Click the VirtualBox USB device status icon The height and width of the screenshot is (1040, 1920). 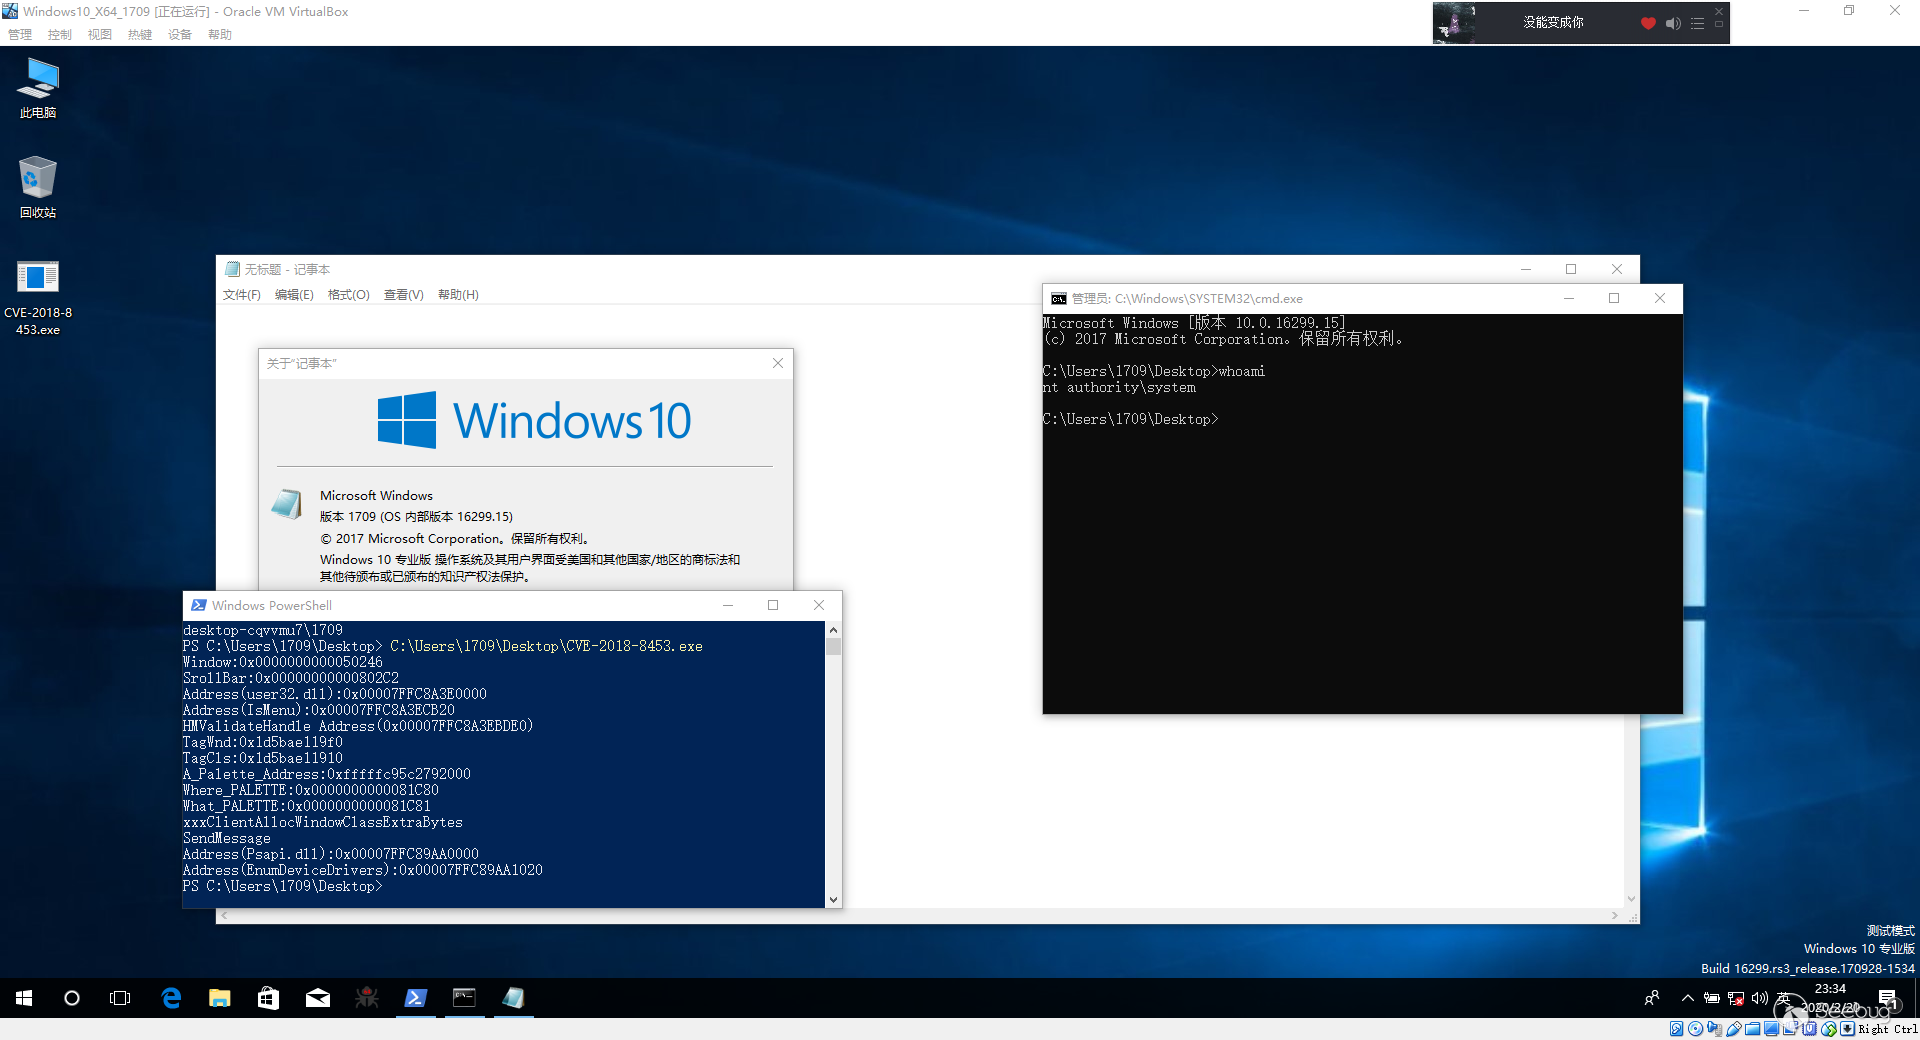coord(1734,1029)
